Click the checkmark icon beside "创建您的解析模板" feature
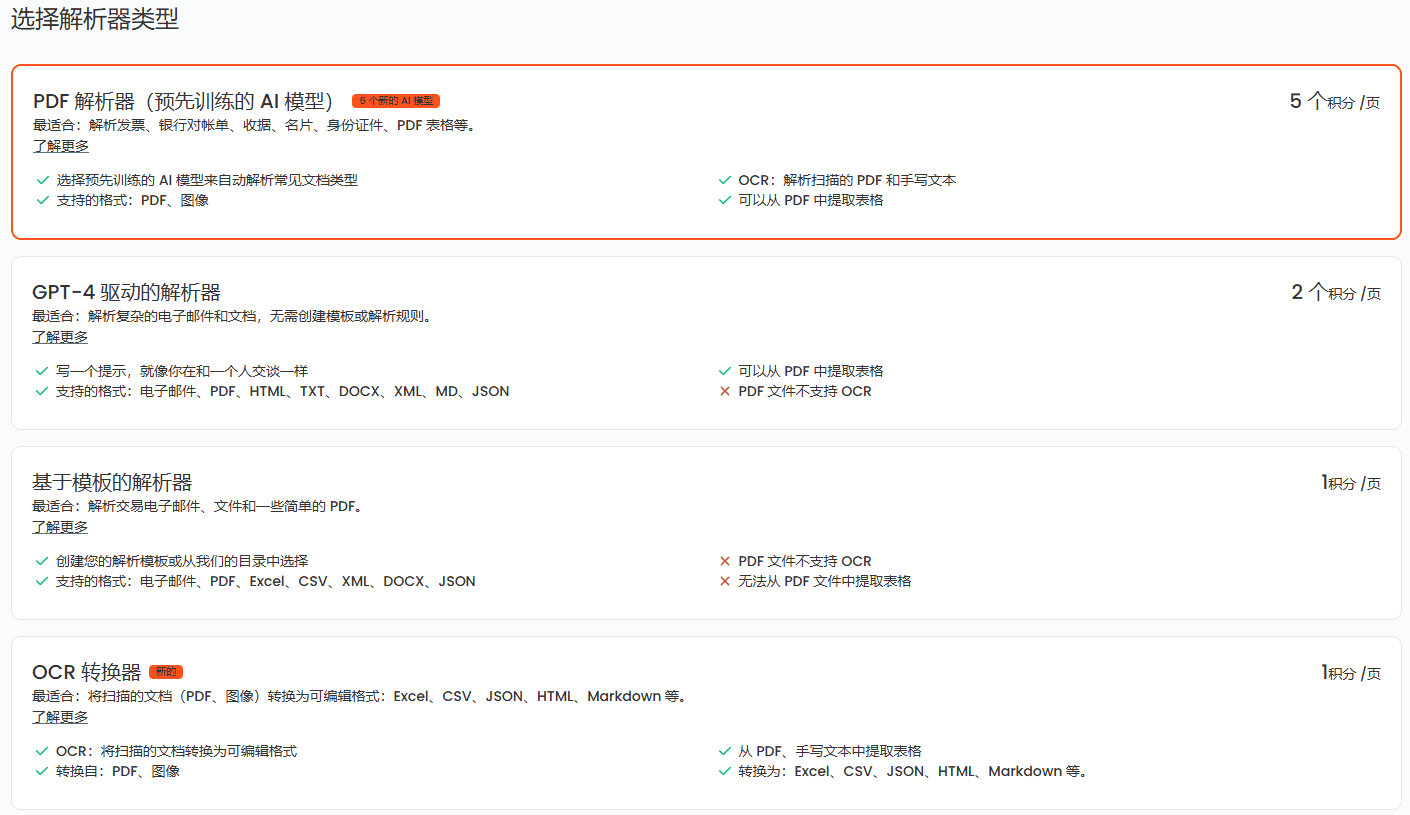Image resolution: width=1410 pixels, height=815 pixels. click(x=42, y=561)
